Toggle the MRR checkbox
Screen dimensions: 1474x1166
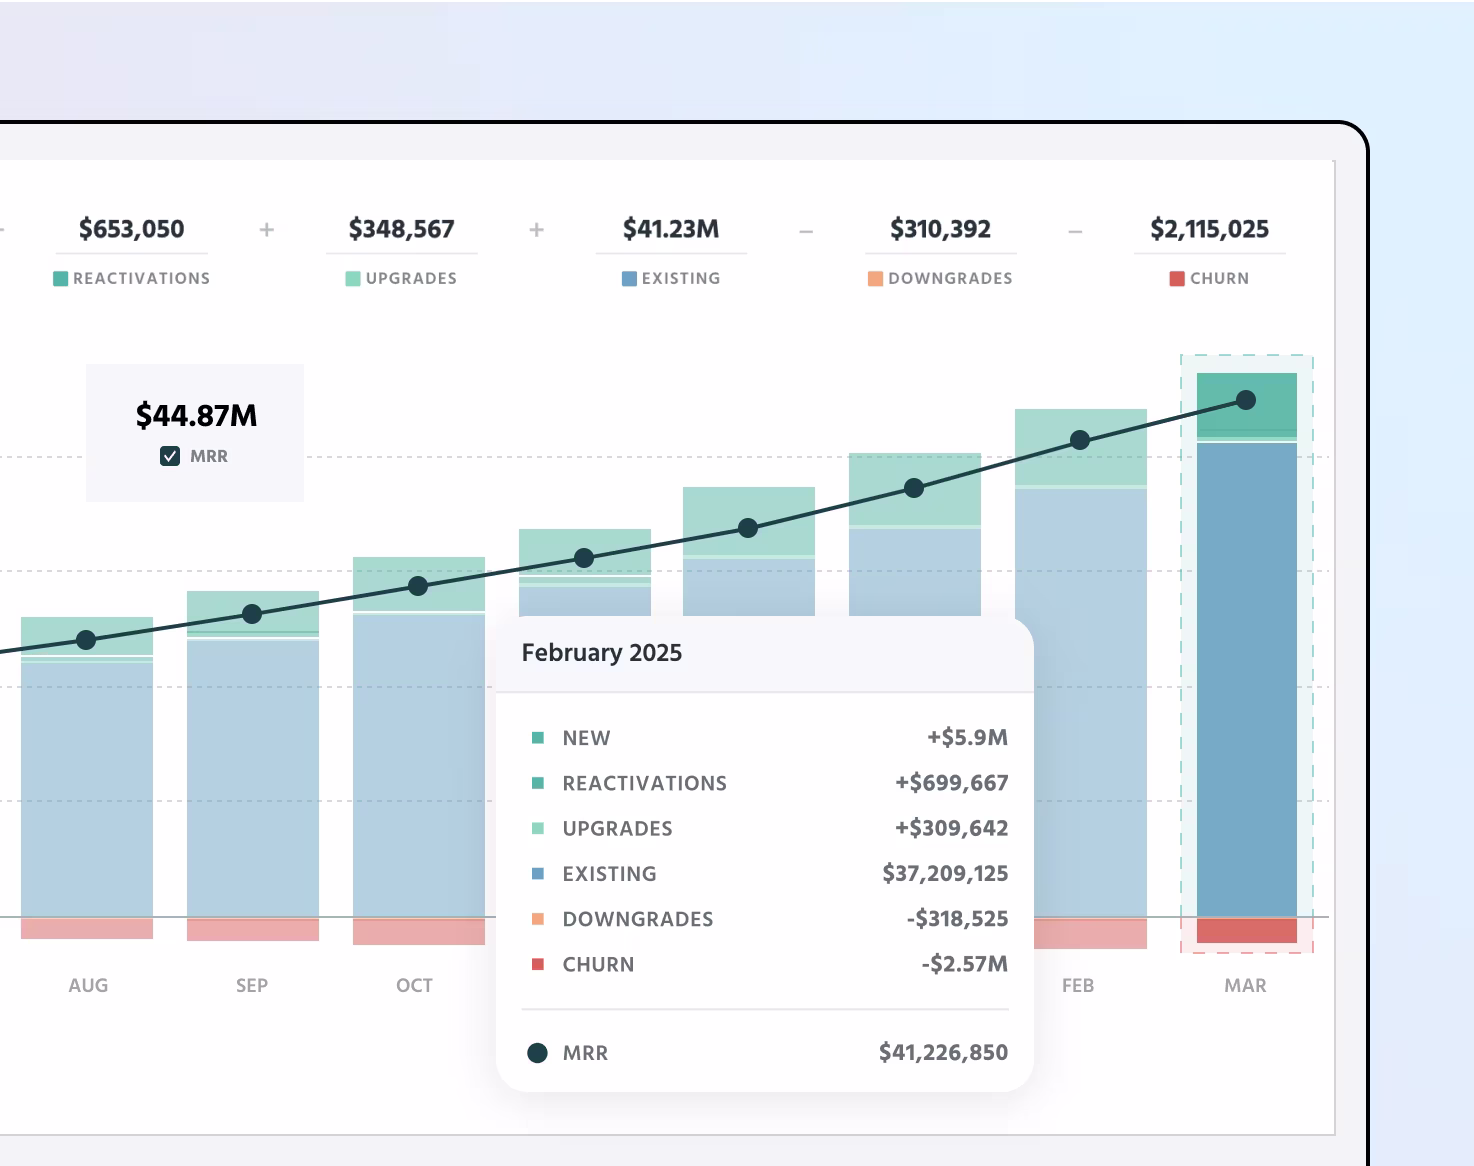pyautogui.click(x=170, y=456)
